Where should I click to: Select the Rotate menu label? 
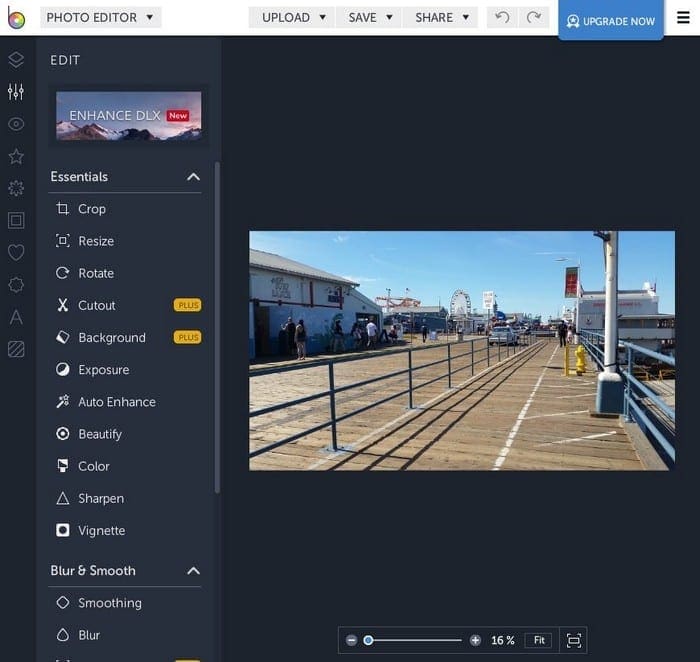coord(96,273)
